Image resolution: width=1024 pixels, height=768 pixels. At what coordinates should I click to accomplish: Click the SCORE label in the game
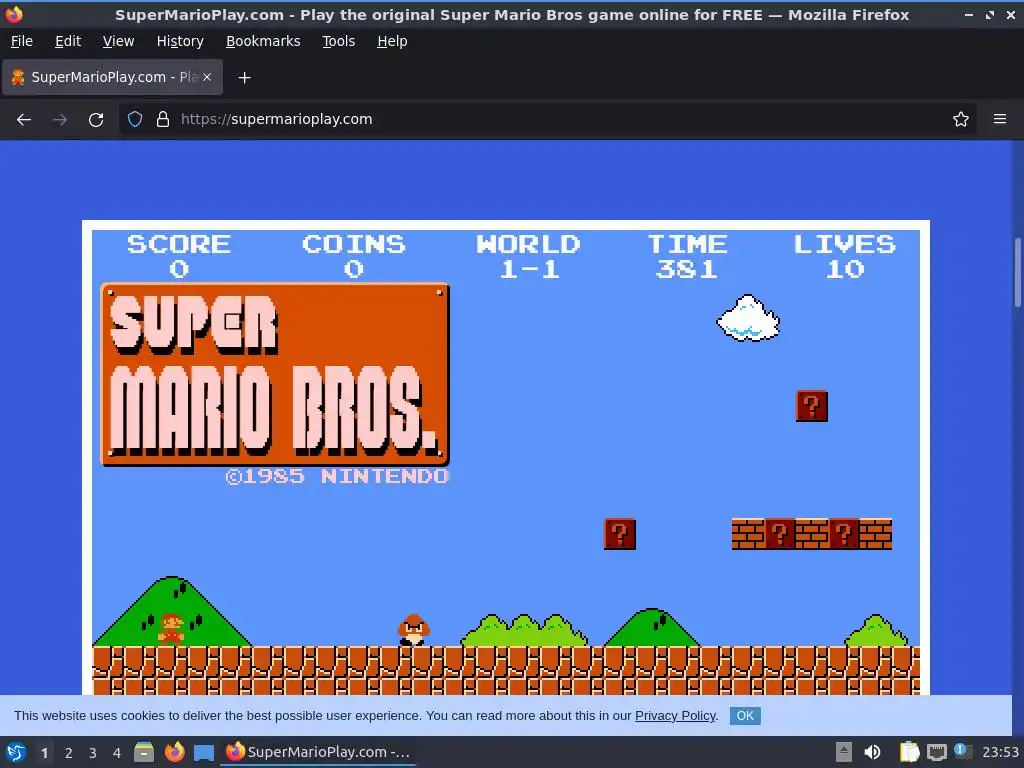pos(179,244)
